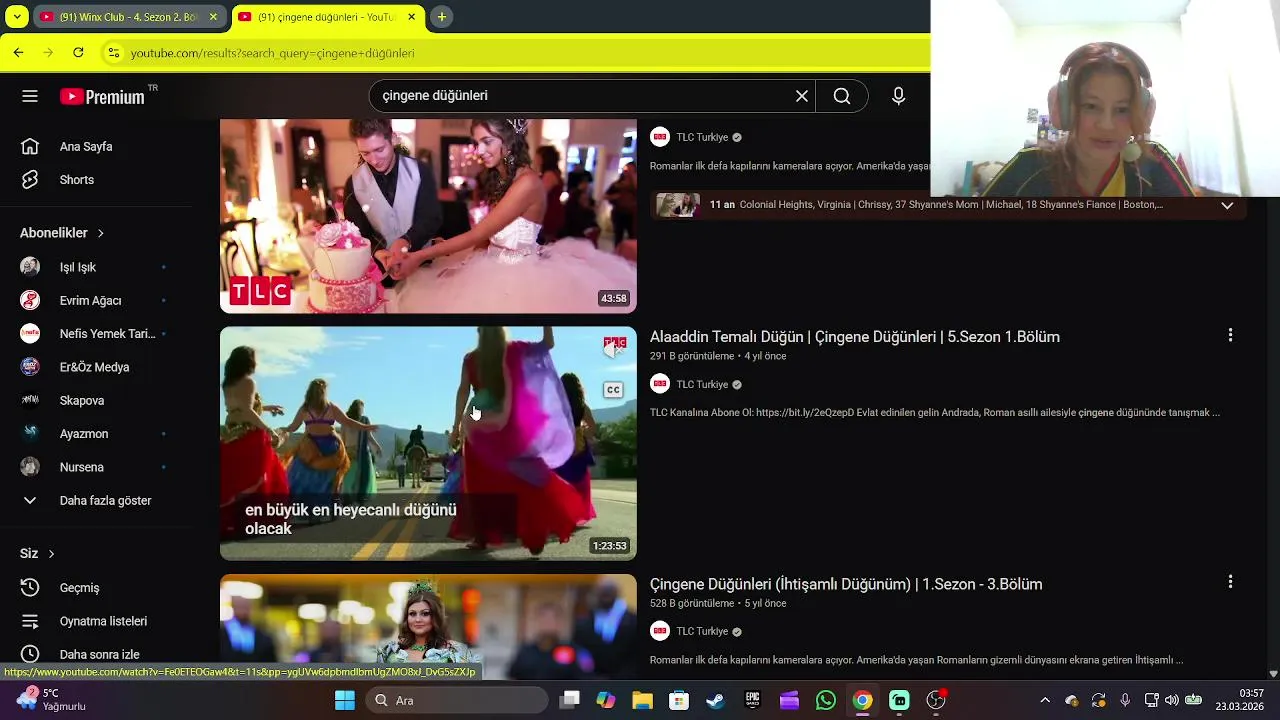Open more options for Alaaddin Temalı Düğün

click(1230, 336)
